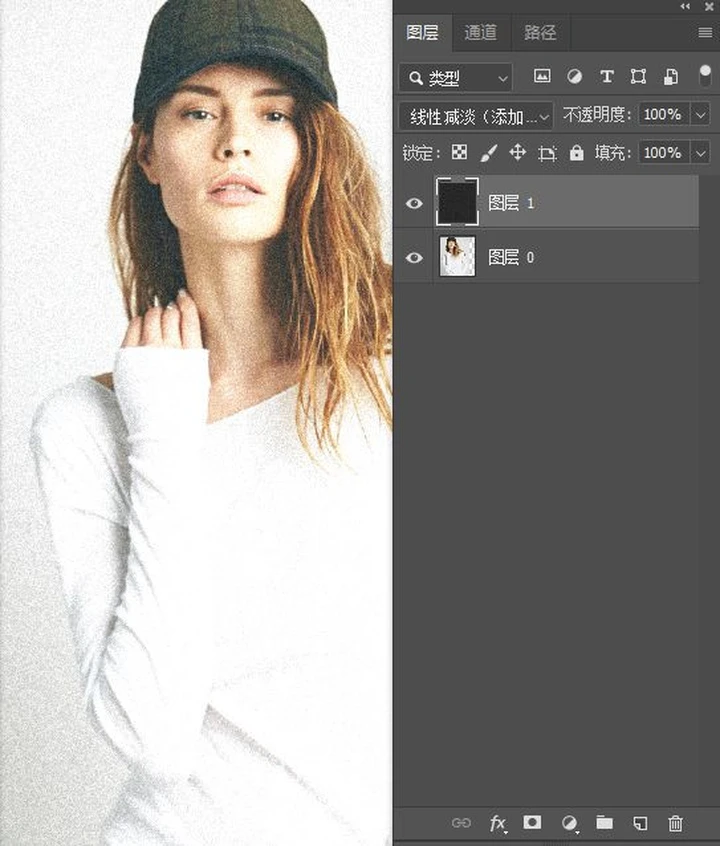The height and width of the screenshot is (846, 720).
Task: Switch to the 路径 tab
Action: pos(540,33)
